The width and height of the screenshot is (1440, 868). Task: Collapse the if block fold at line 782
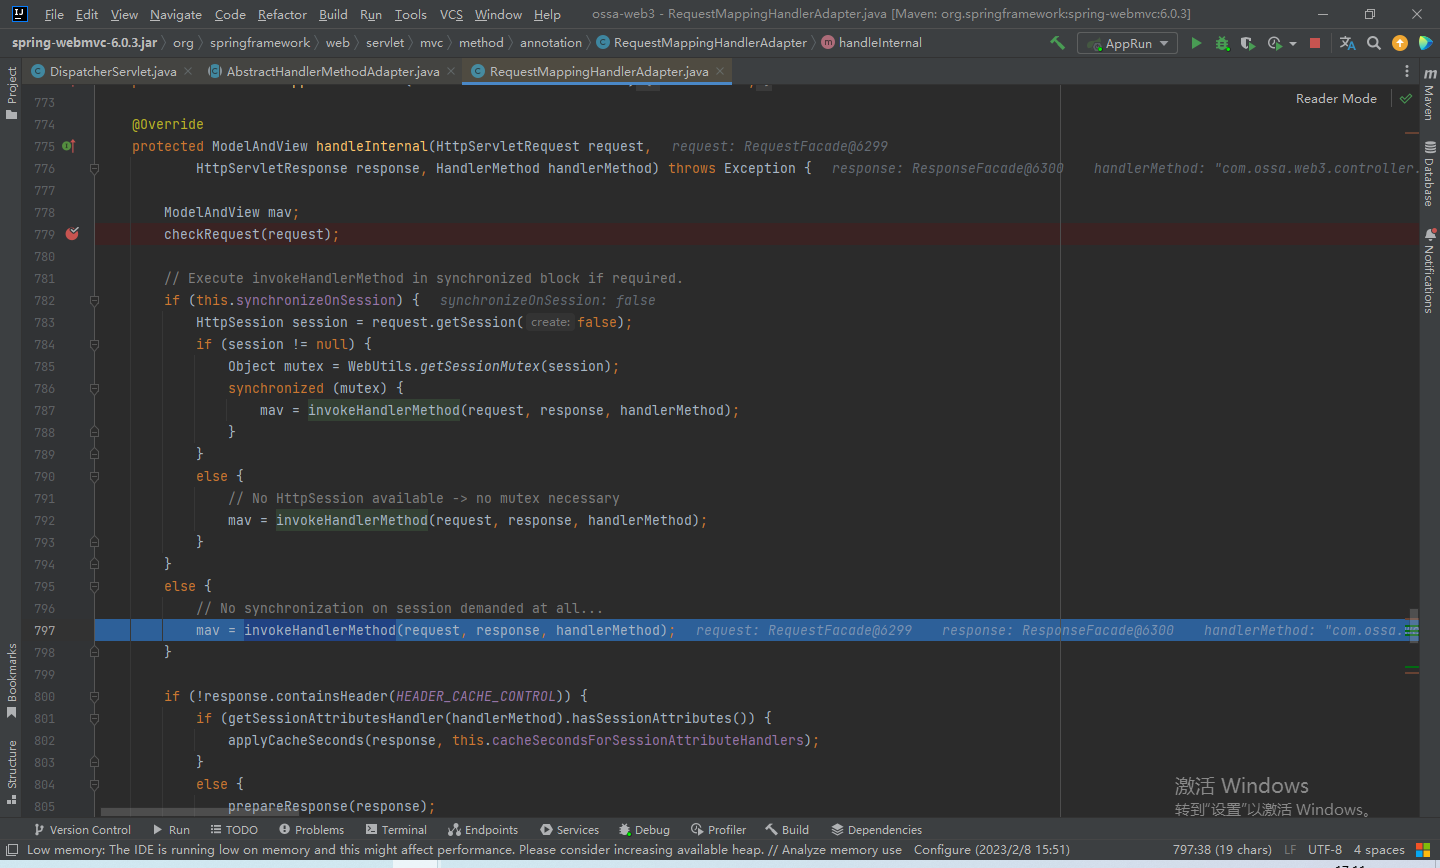94,300
